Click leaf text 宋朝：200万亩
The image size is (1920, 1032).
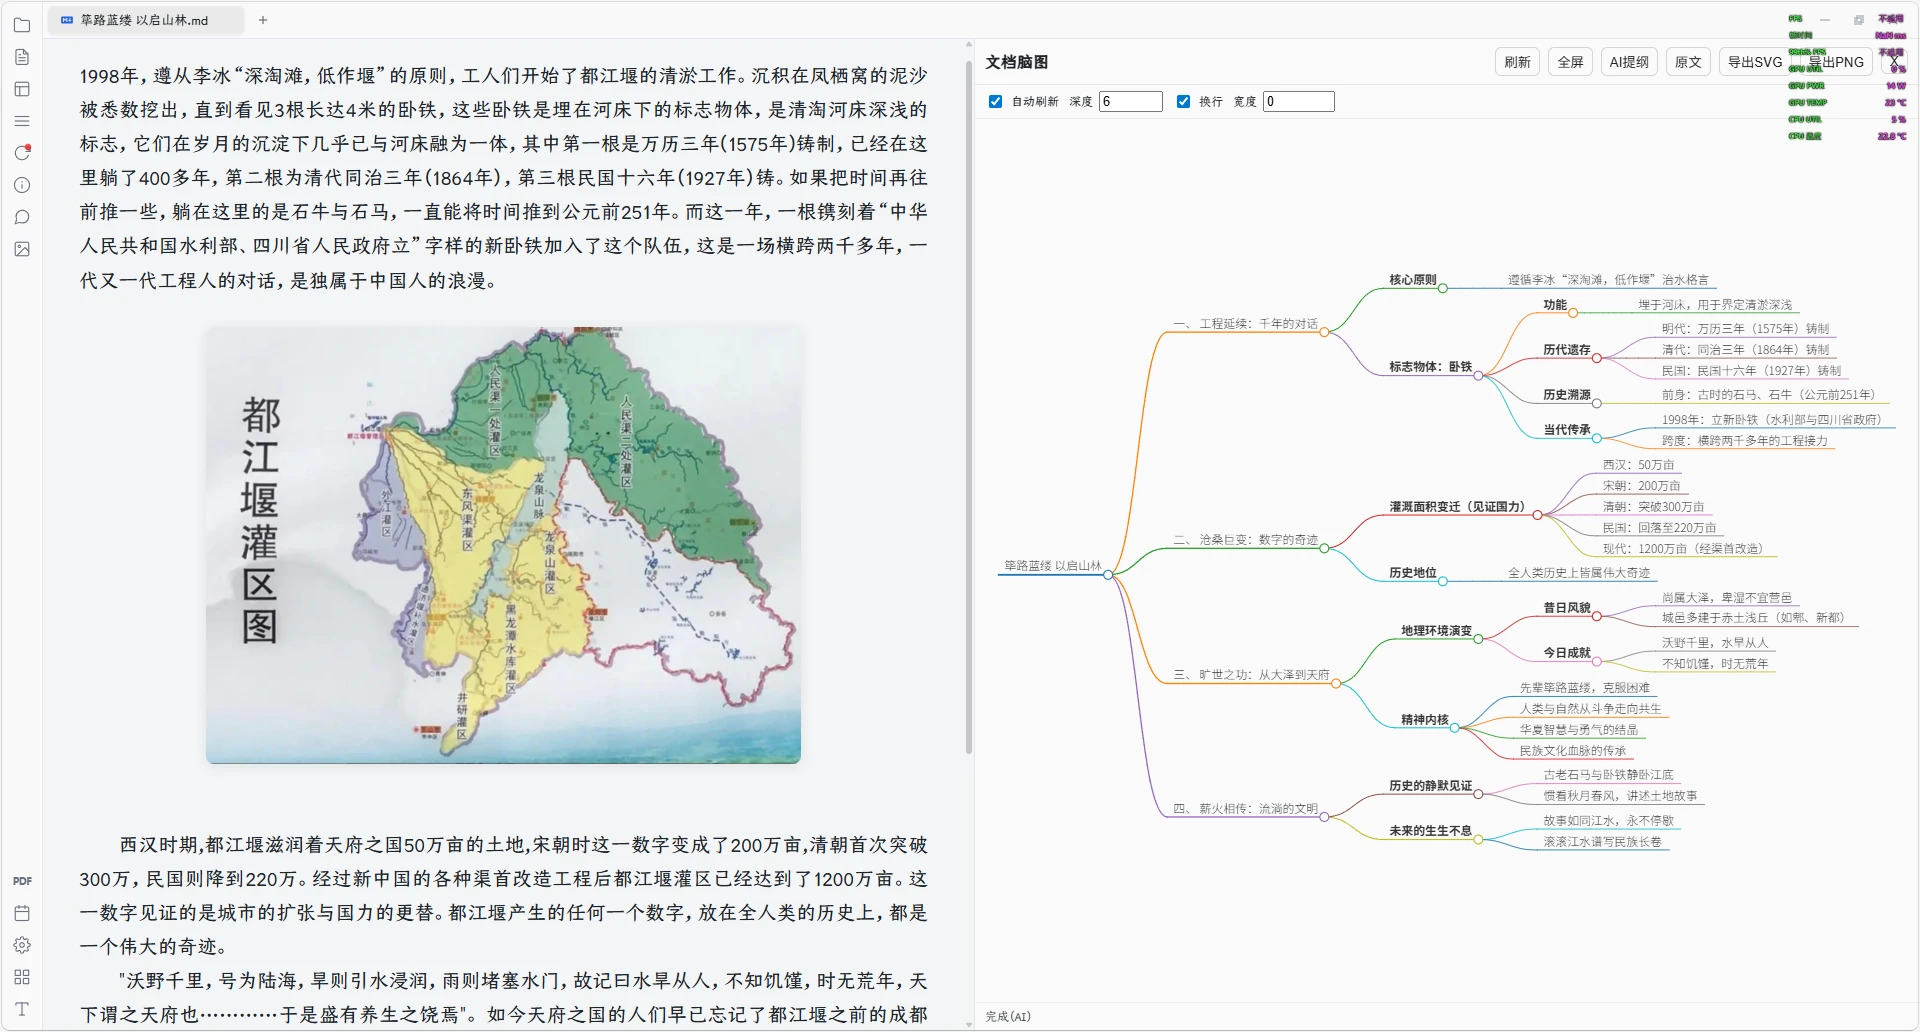coord(1641,486)
